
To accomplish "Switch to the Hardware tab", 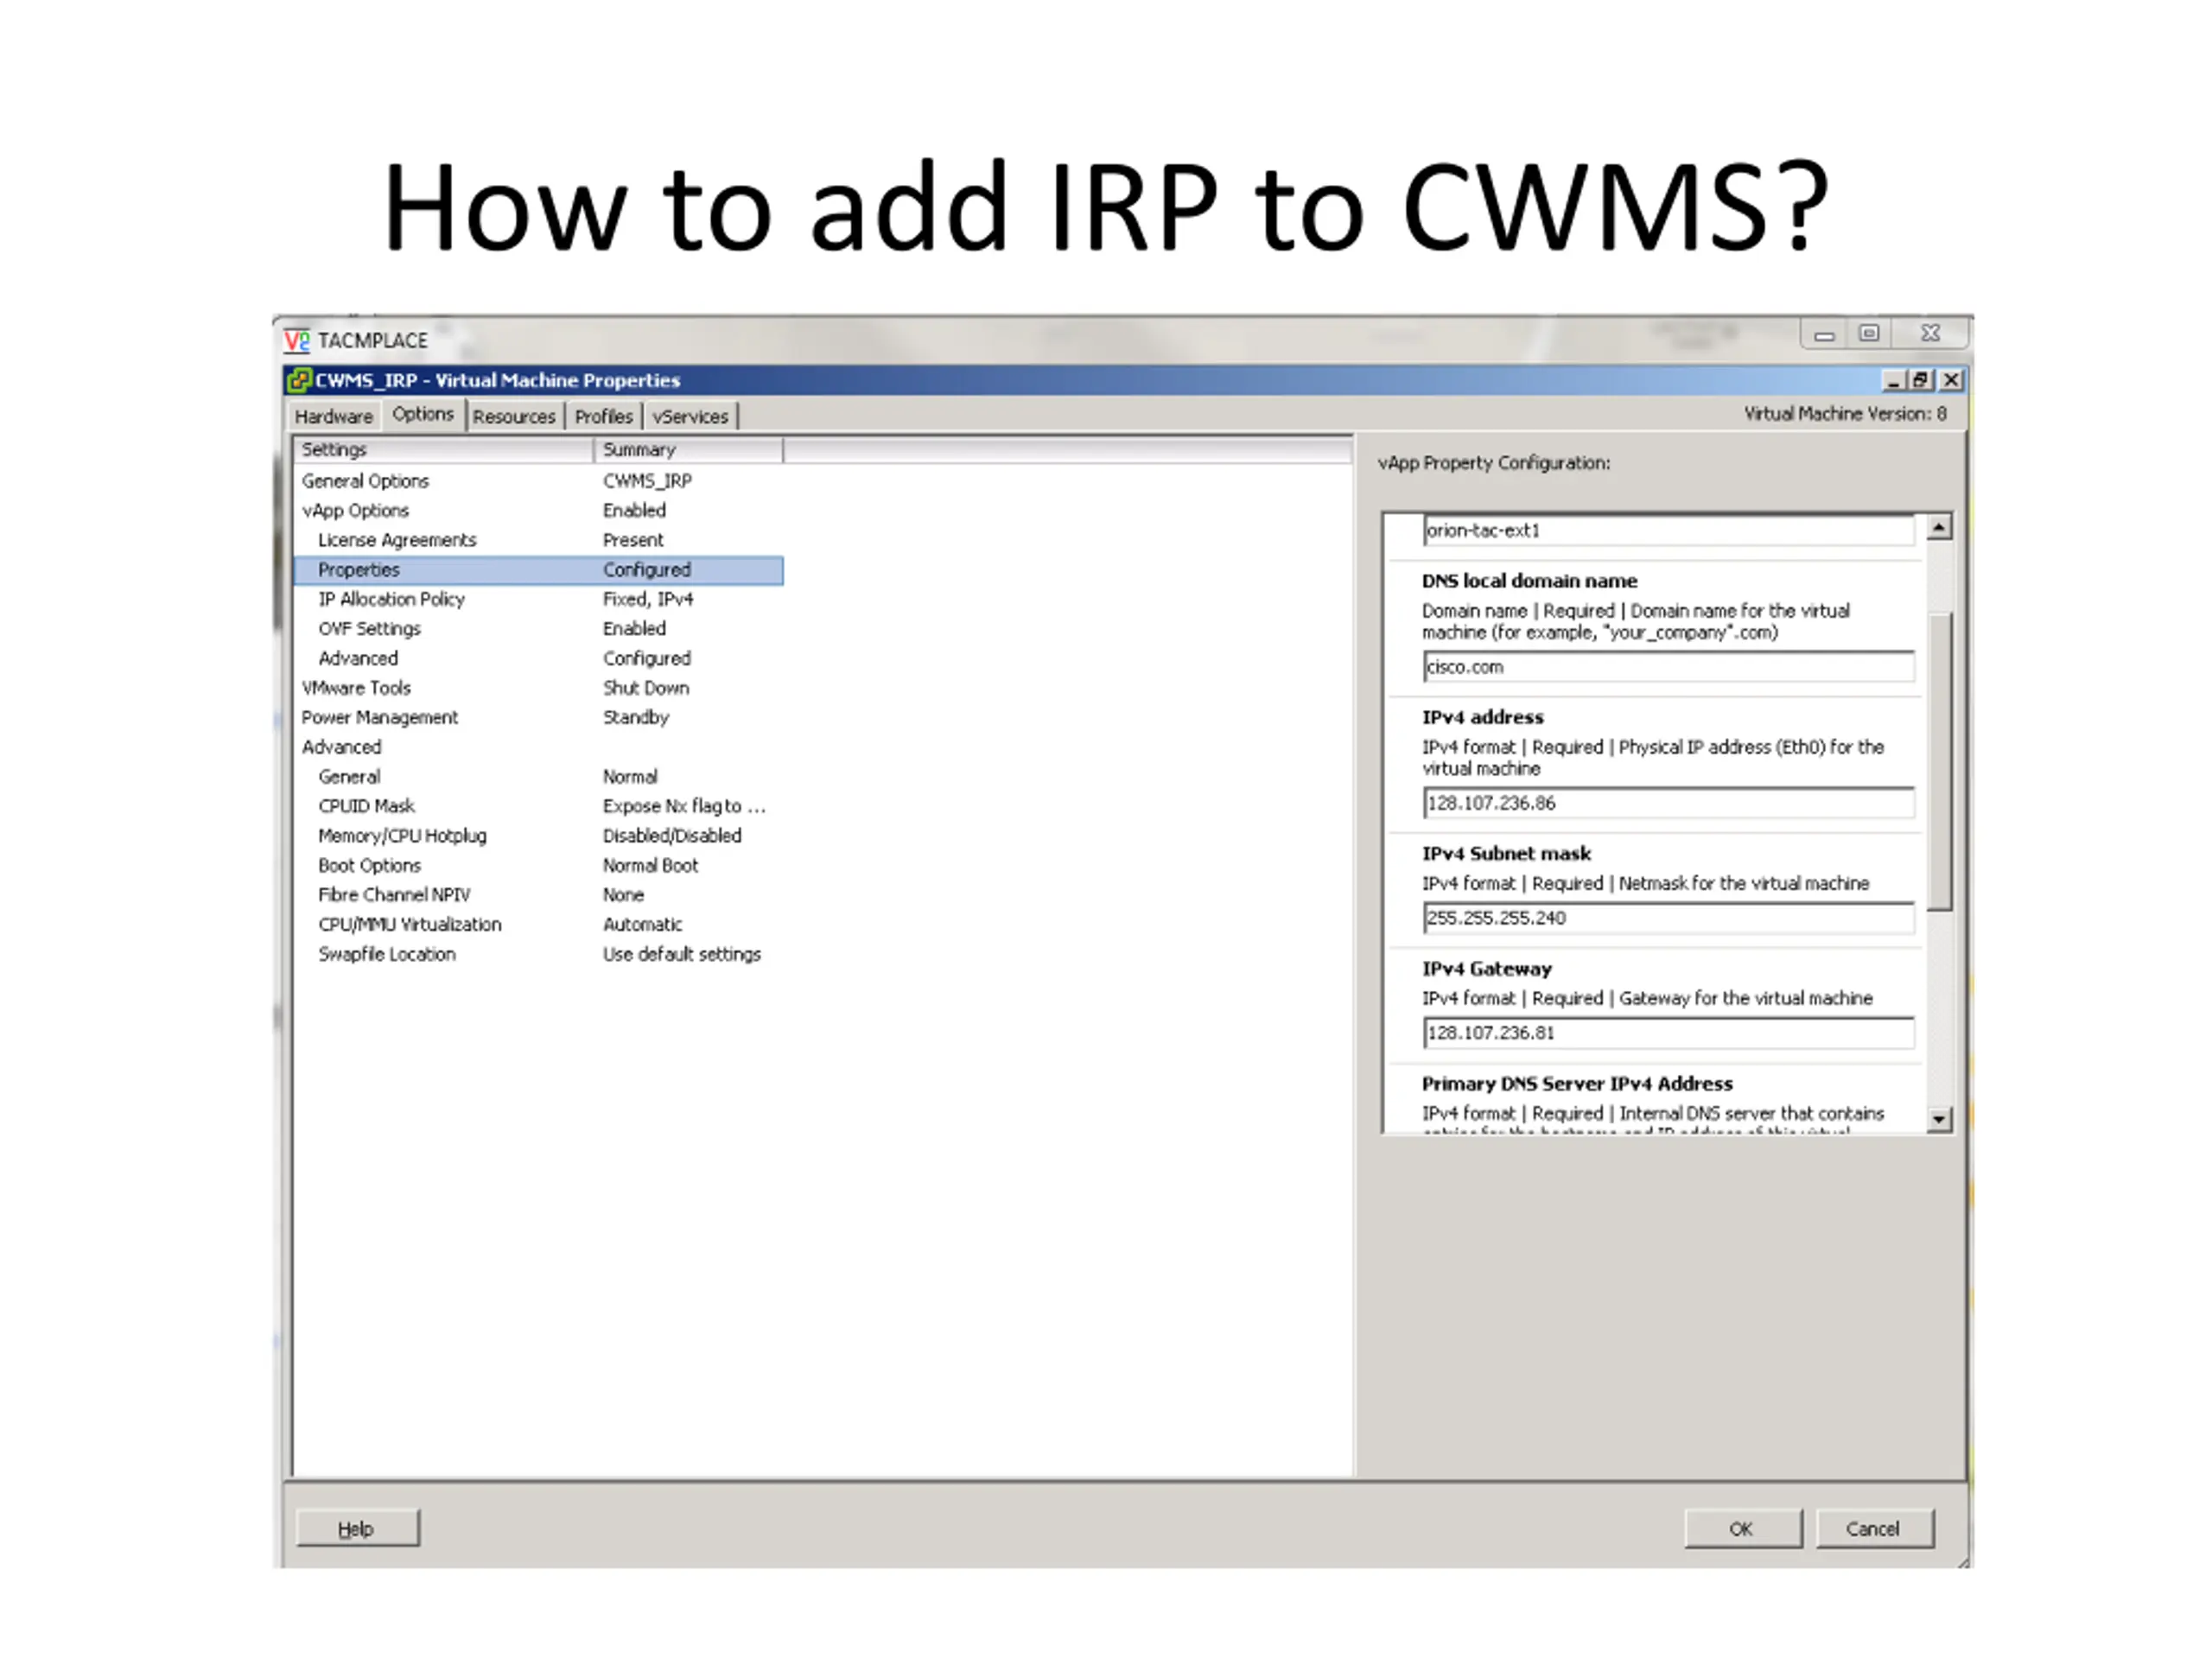I will (334, 416).
